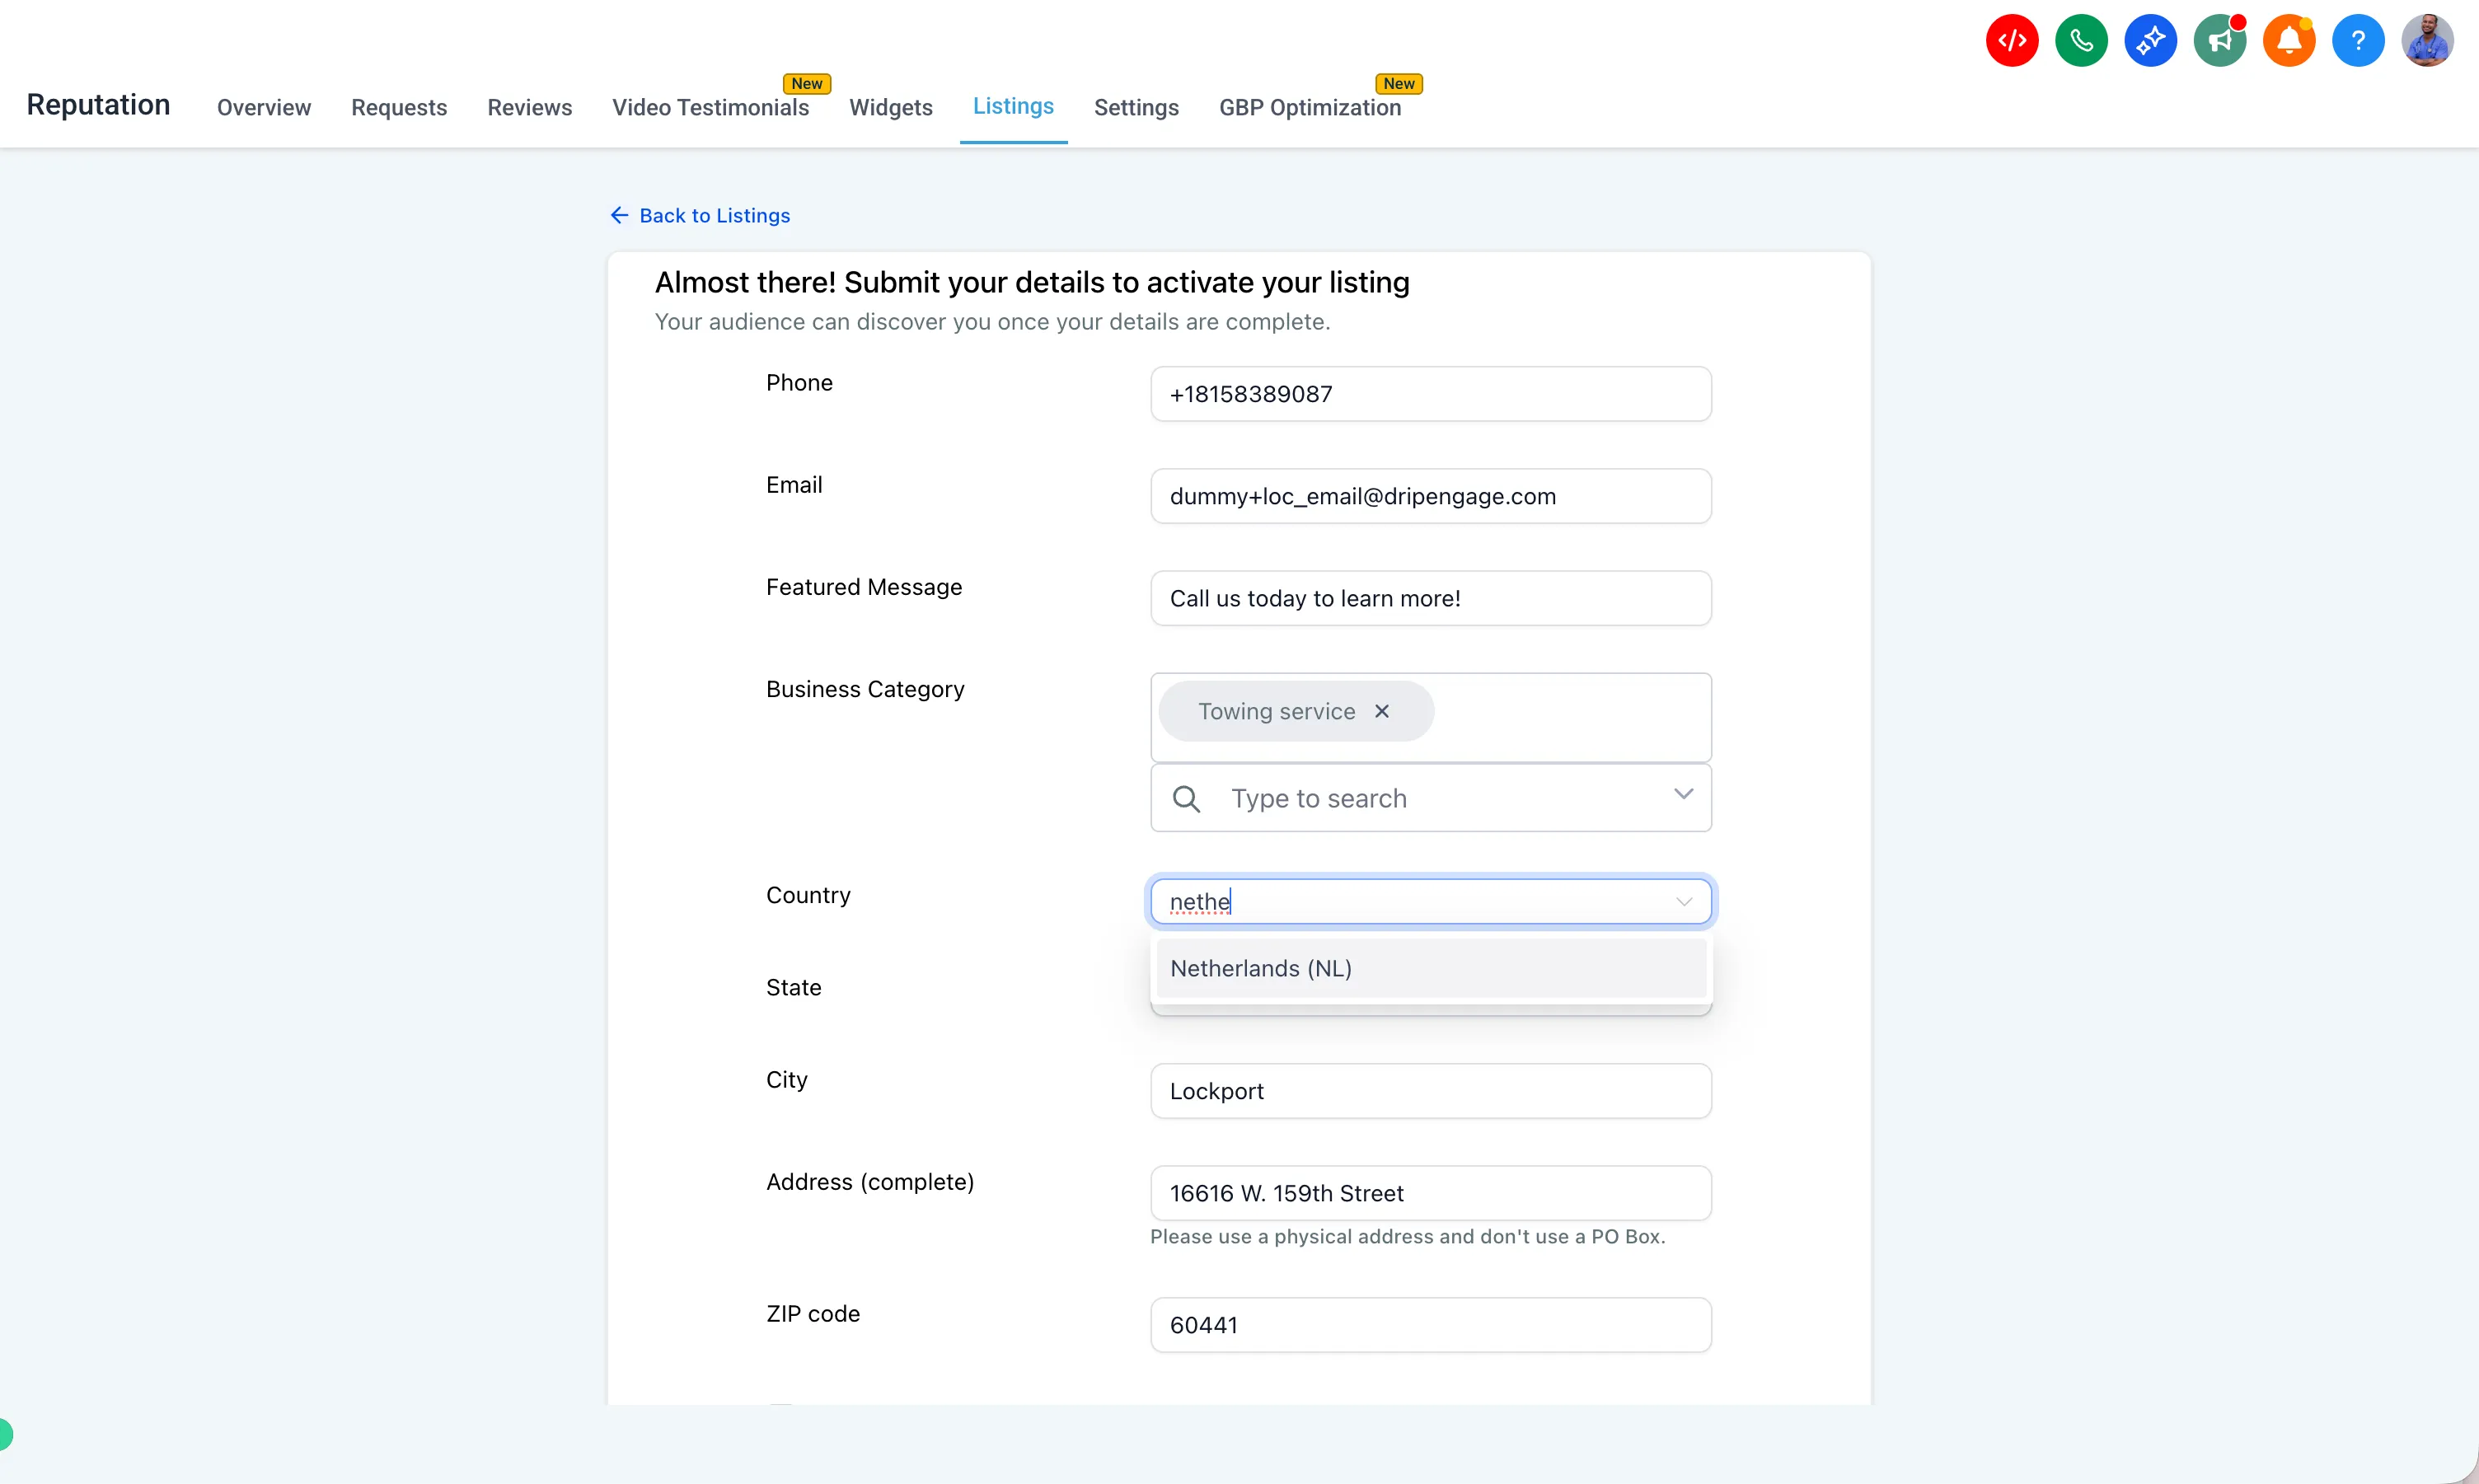Switch to the Reviews tab
The width and height of the screenshot is (2479, 1484).
[529, 107]
